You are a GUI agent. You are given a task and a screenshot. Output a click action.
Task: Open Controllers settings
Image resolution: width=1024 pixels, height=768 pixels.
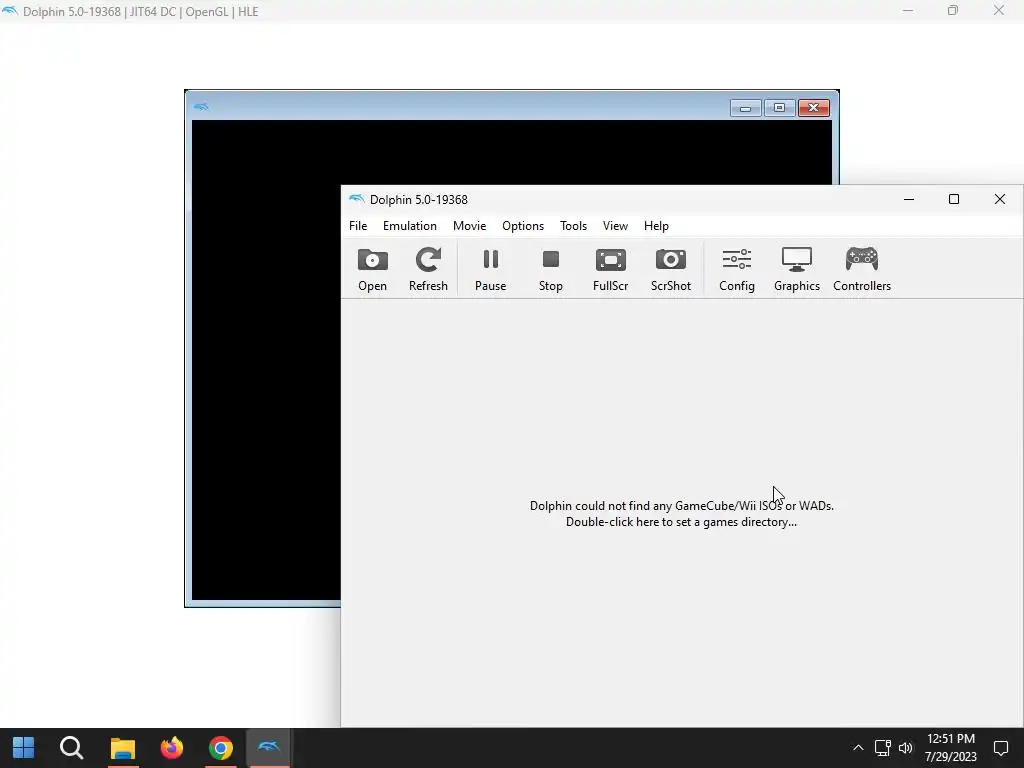[x=862, y=269]
